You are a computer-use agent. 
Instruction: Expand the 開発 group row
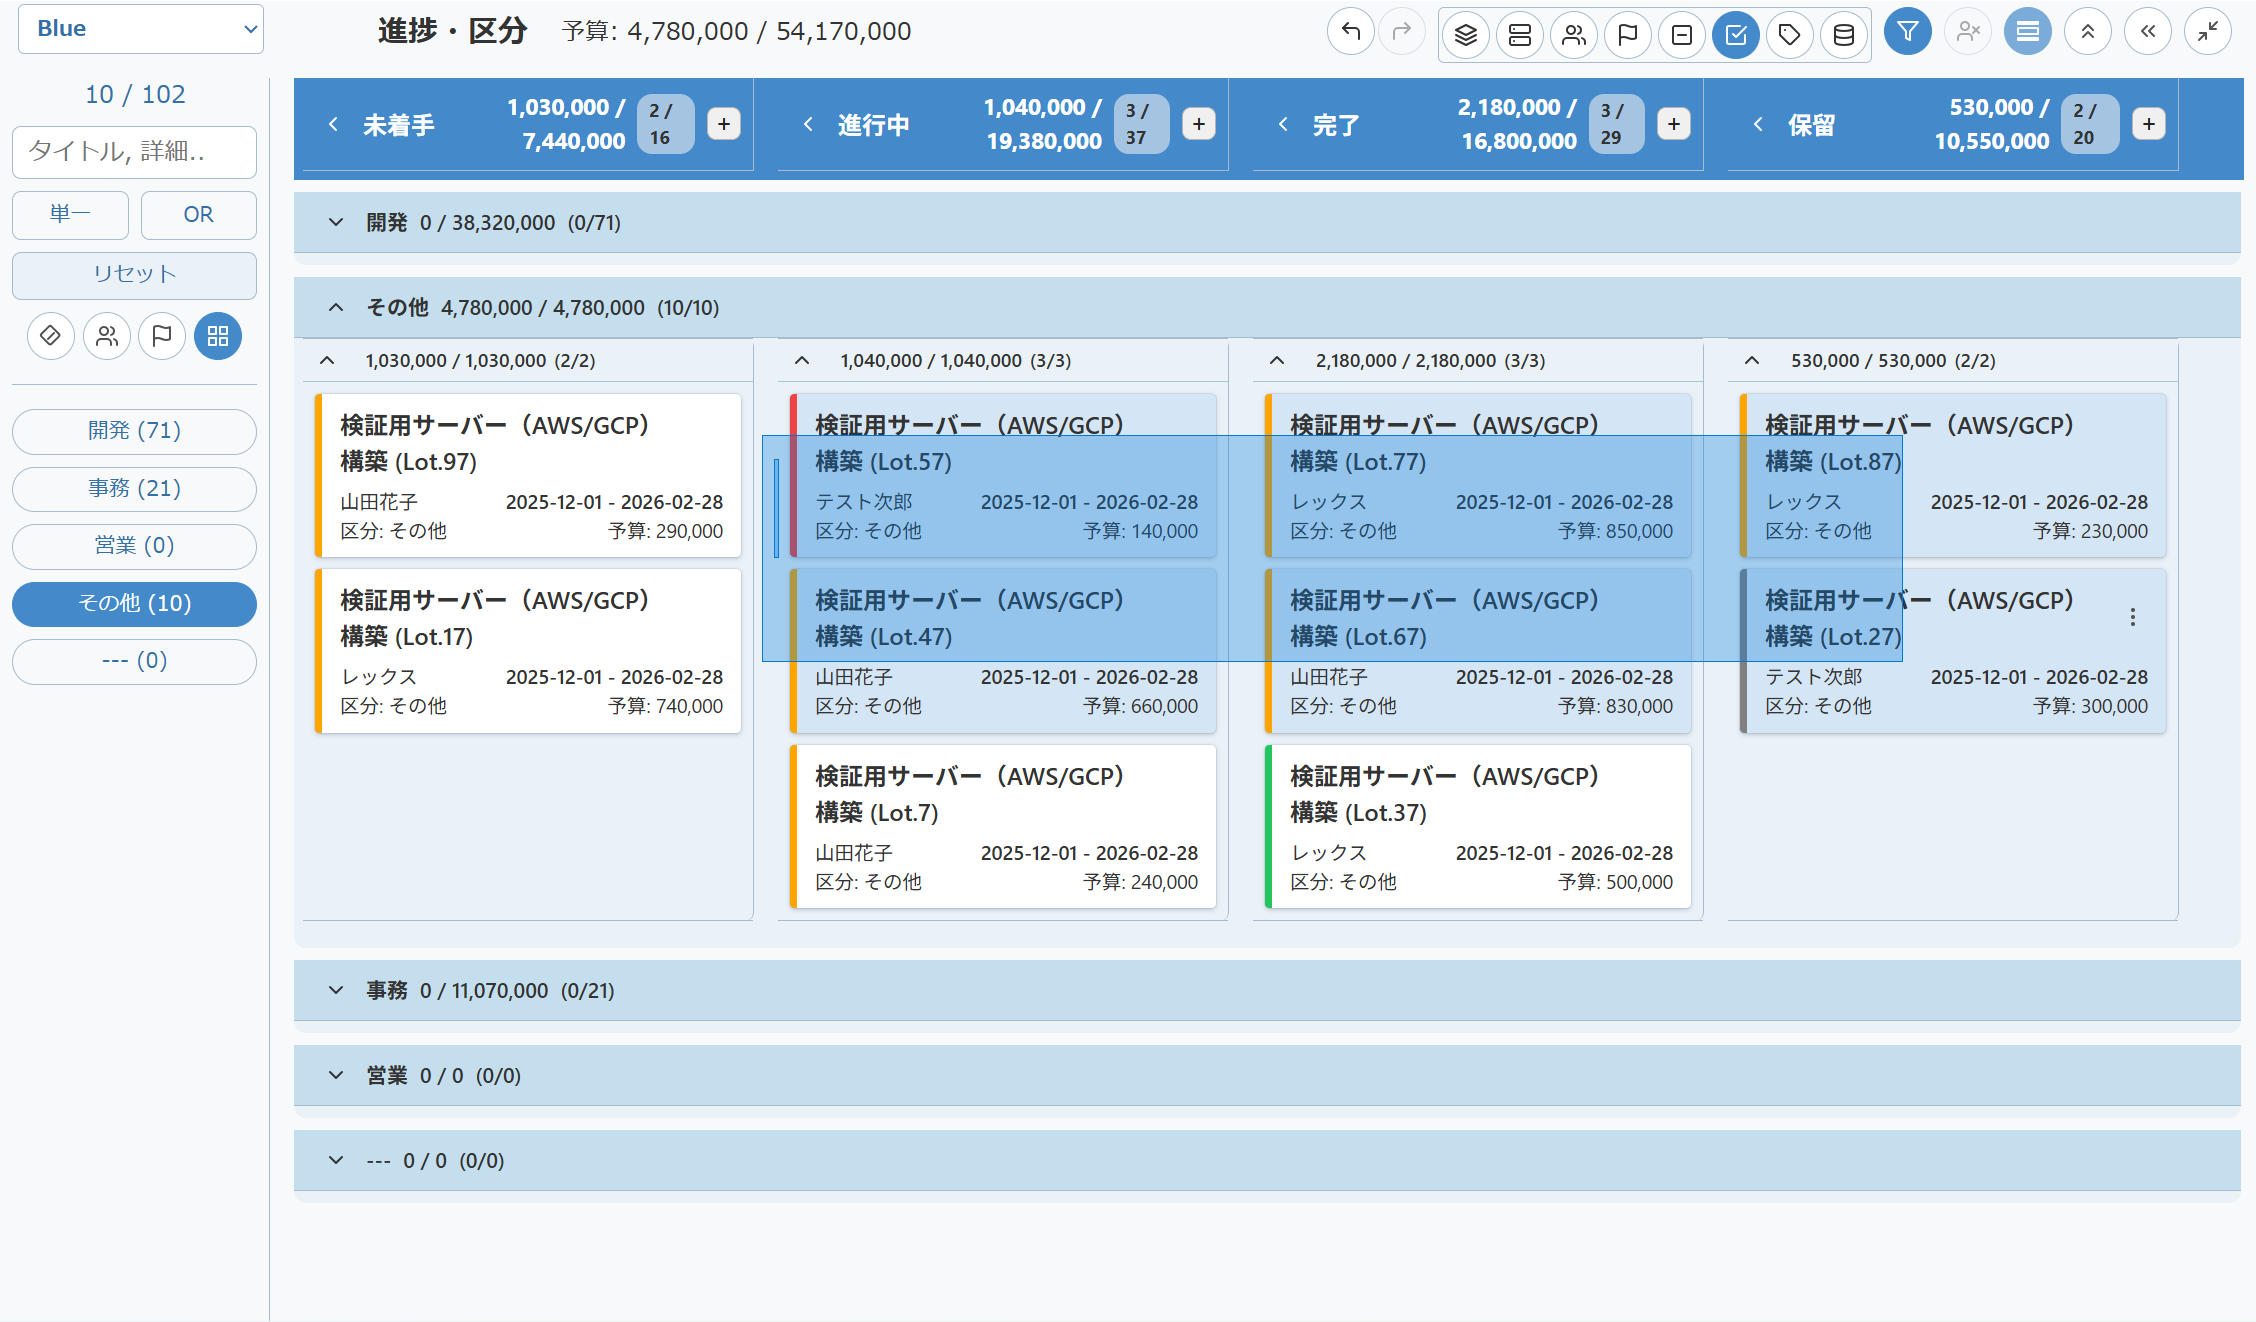point(336,222)
